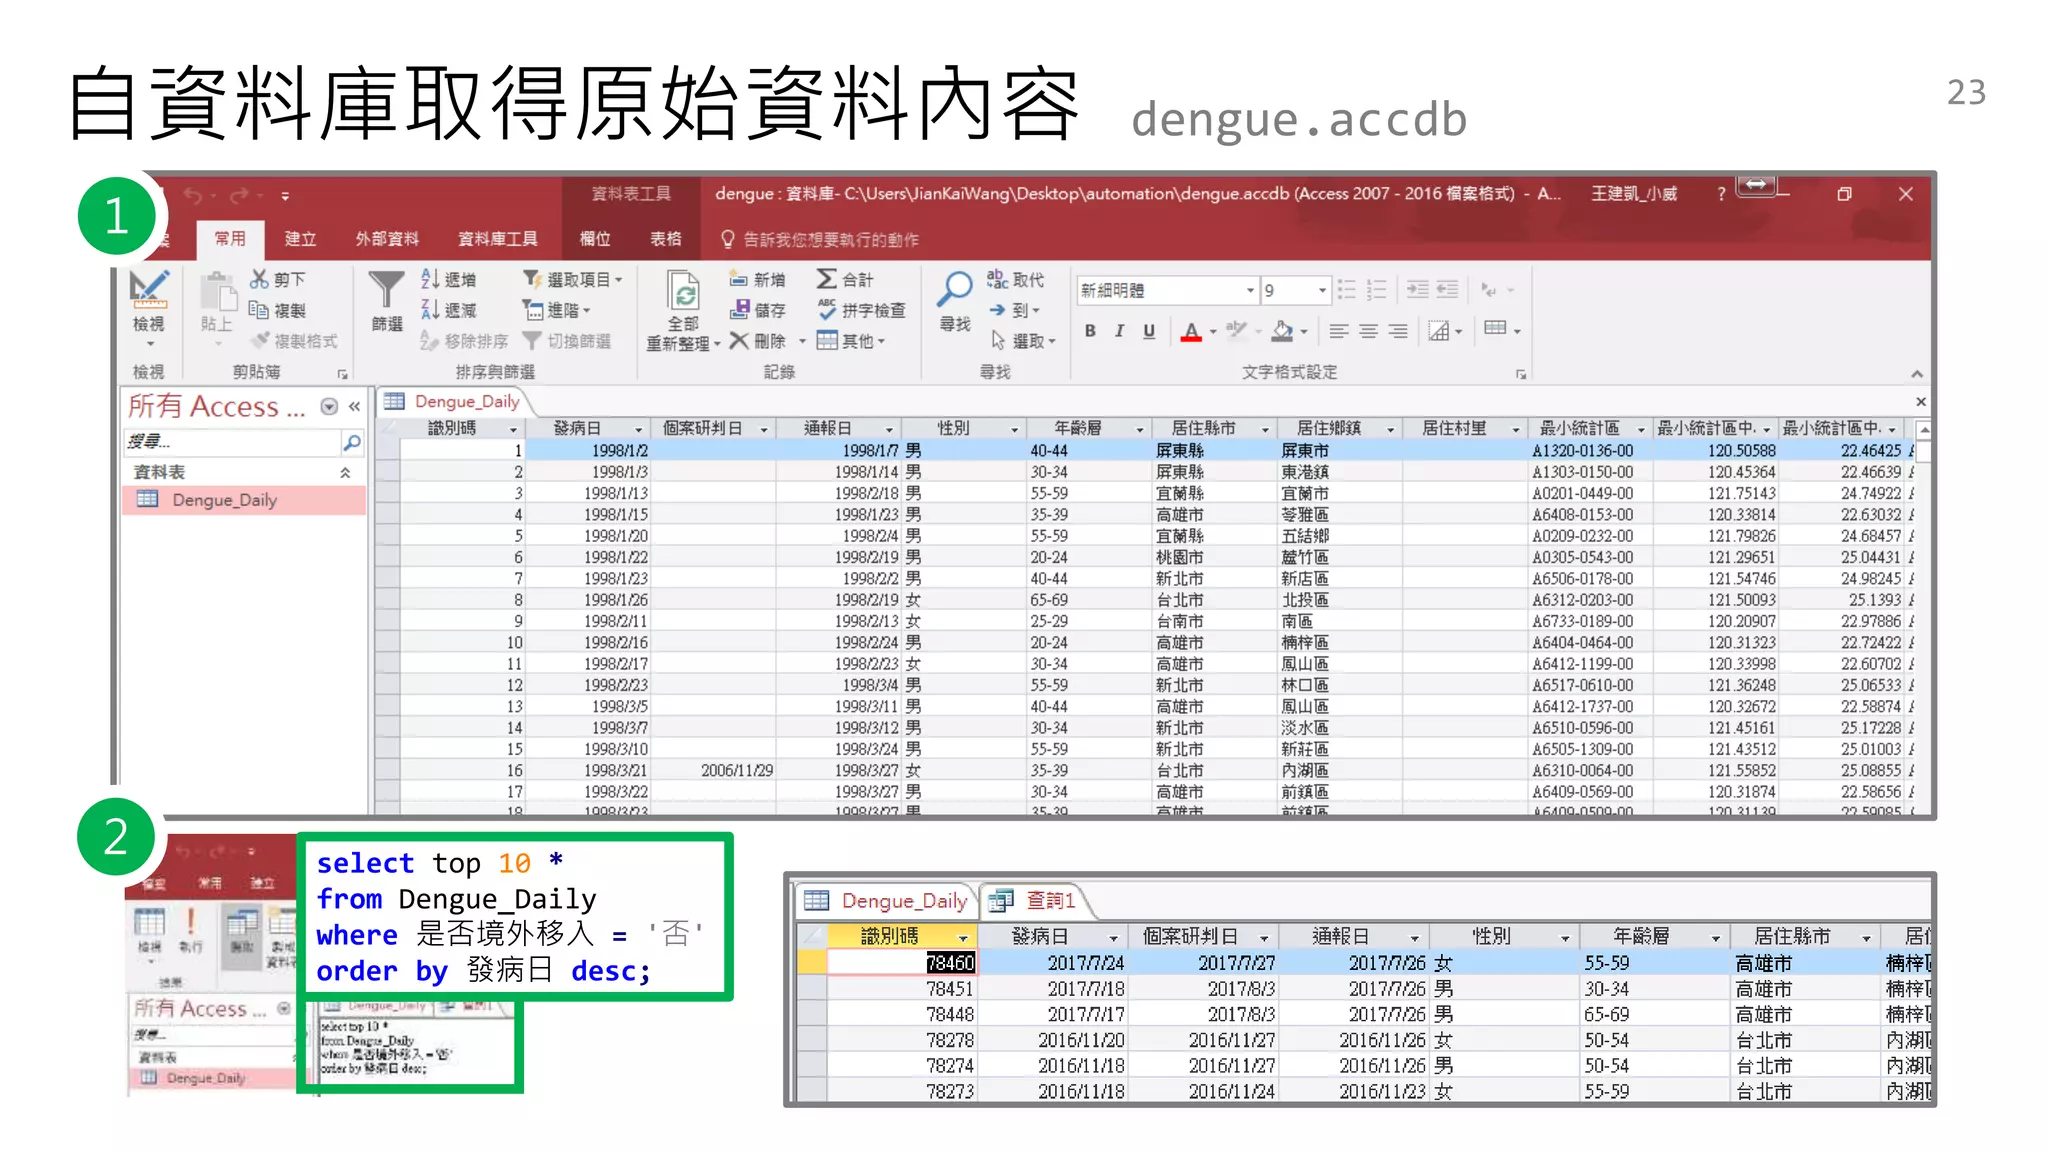Click the align left icon
This screenshot has width=2048, height=1152.
tap(1339, 331)
